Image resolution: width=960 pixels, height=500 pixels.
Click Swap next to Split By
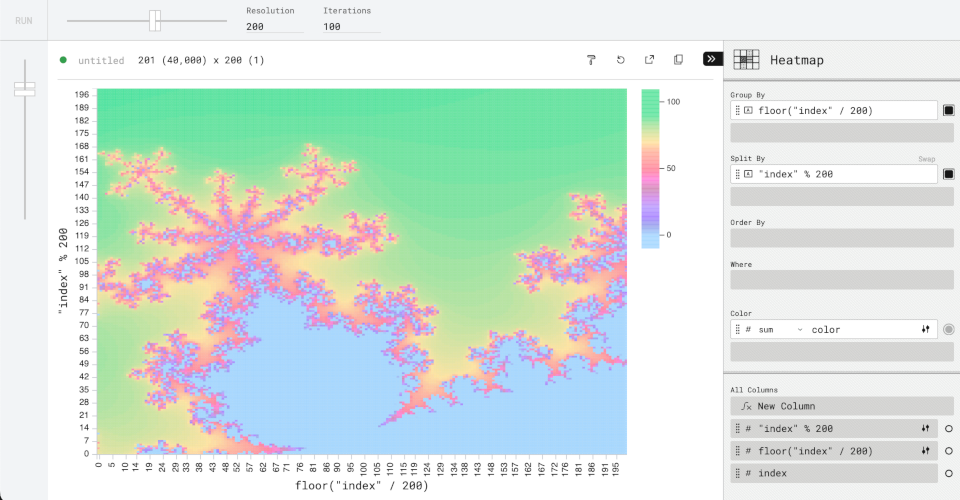927,158
